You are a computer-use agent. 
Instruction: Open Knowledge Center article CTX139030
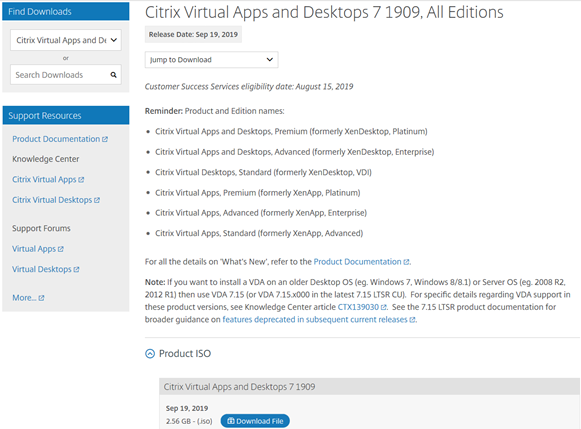(x=362, y=307)
